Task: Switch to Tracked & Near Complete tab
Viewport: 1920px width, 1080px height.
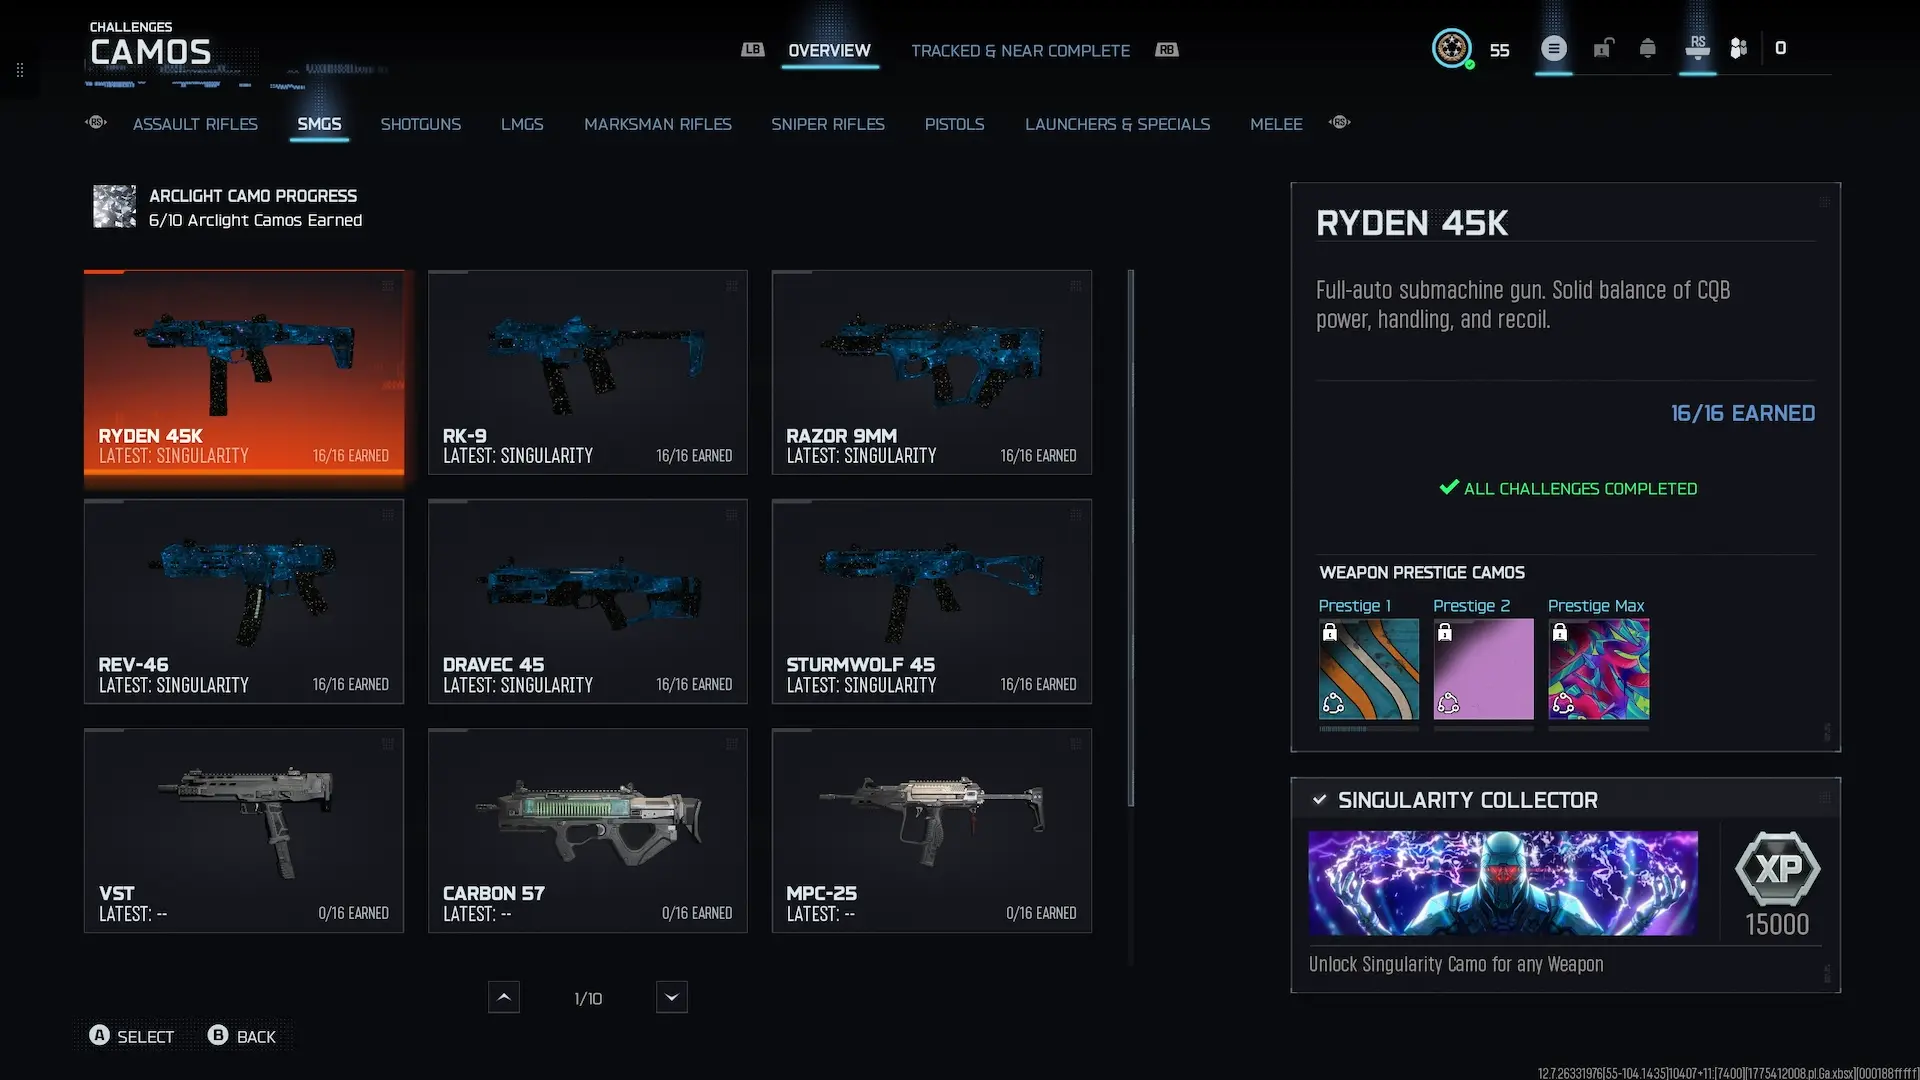Action: point(1020,51)
